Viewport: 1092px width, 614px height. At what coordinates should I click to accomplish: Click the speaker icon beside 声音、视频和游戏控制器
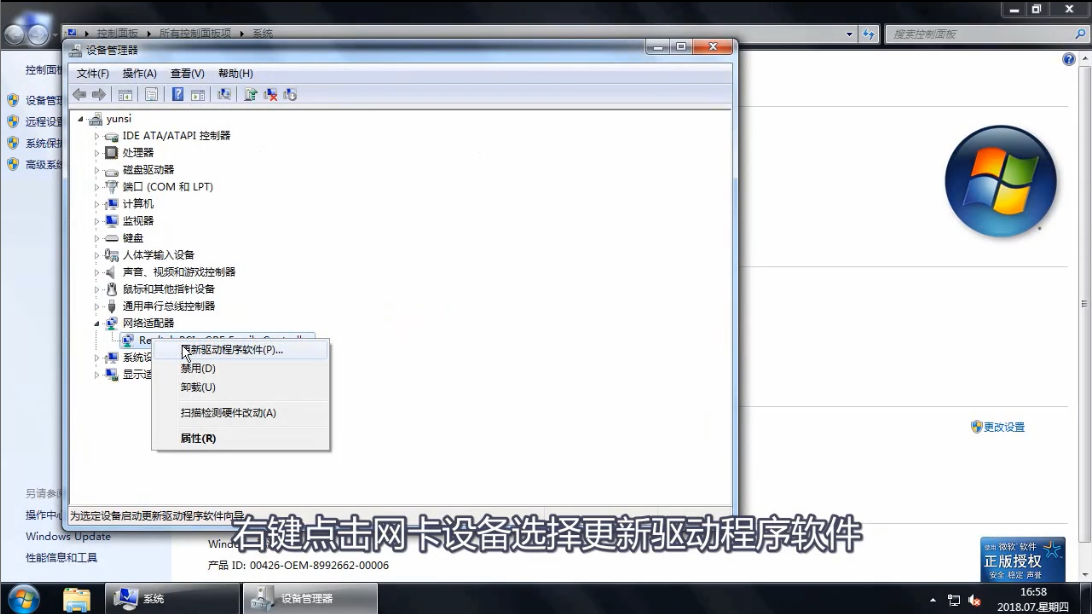(x=111, y=272)
